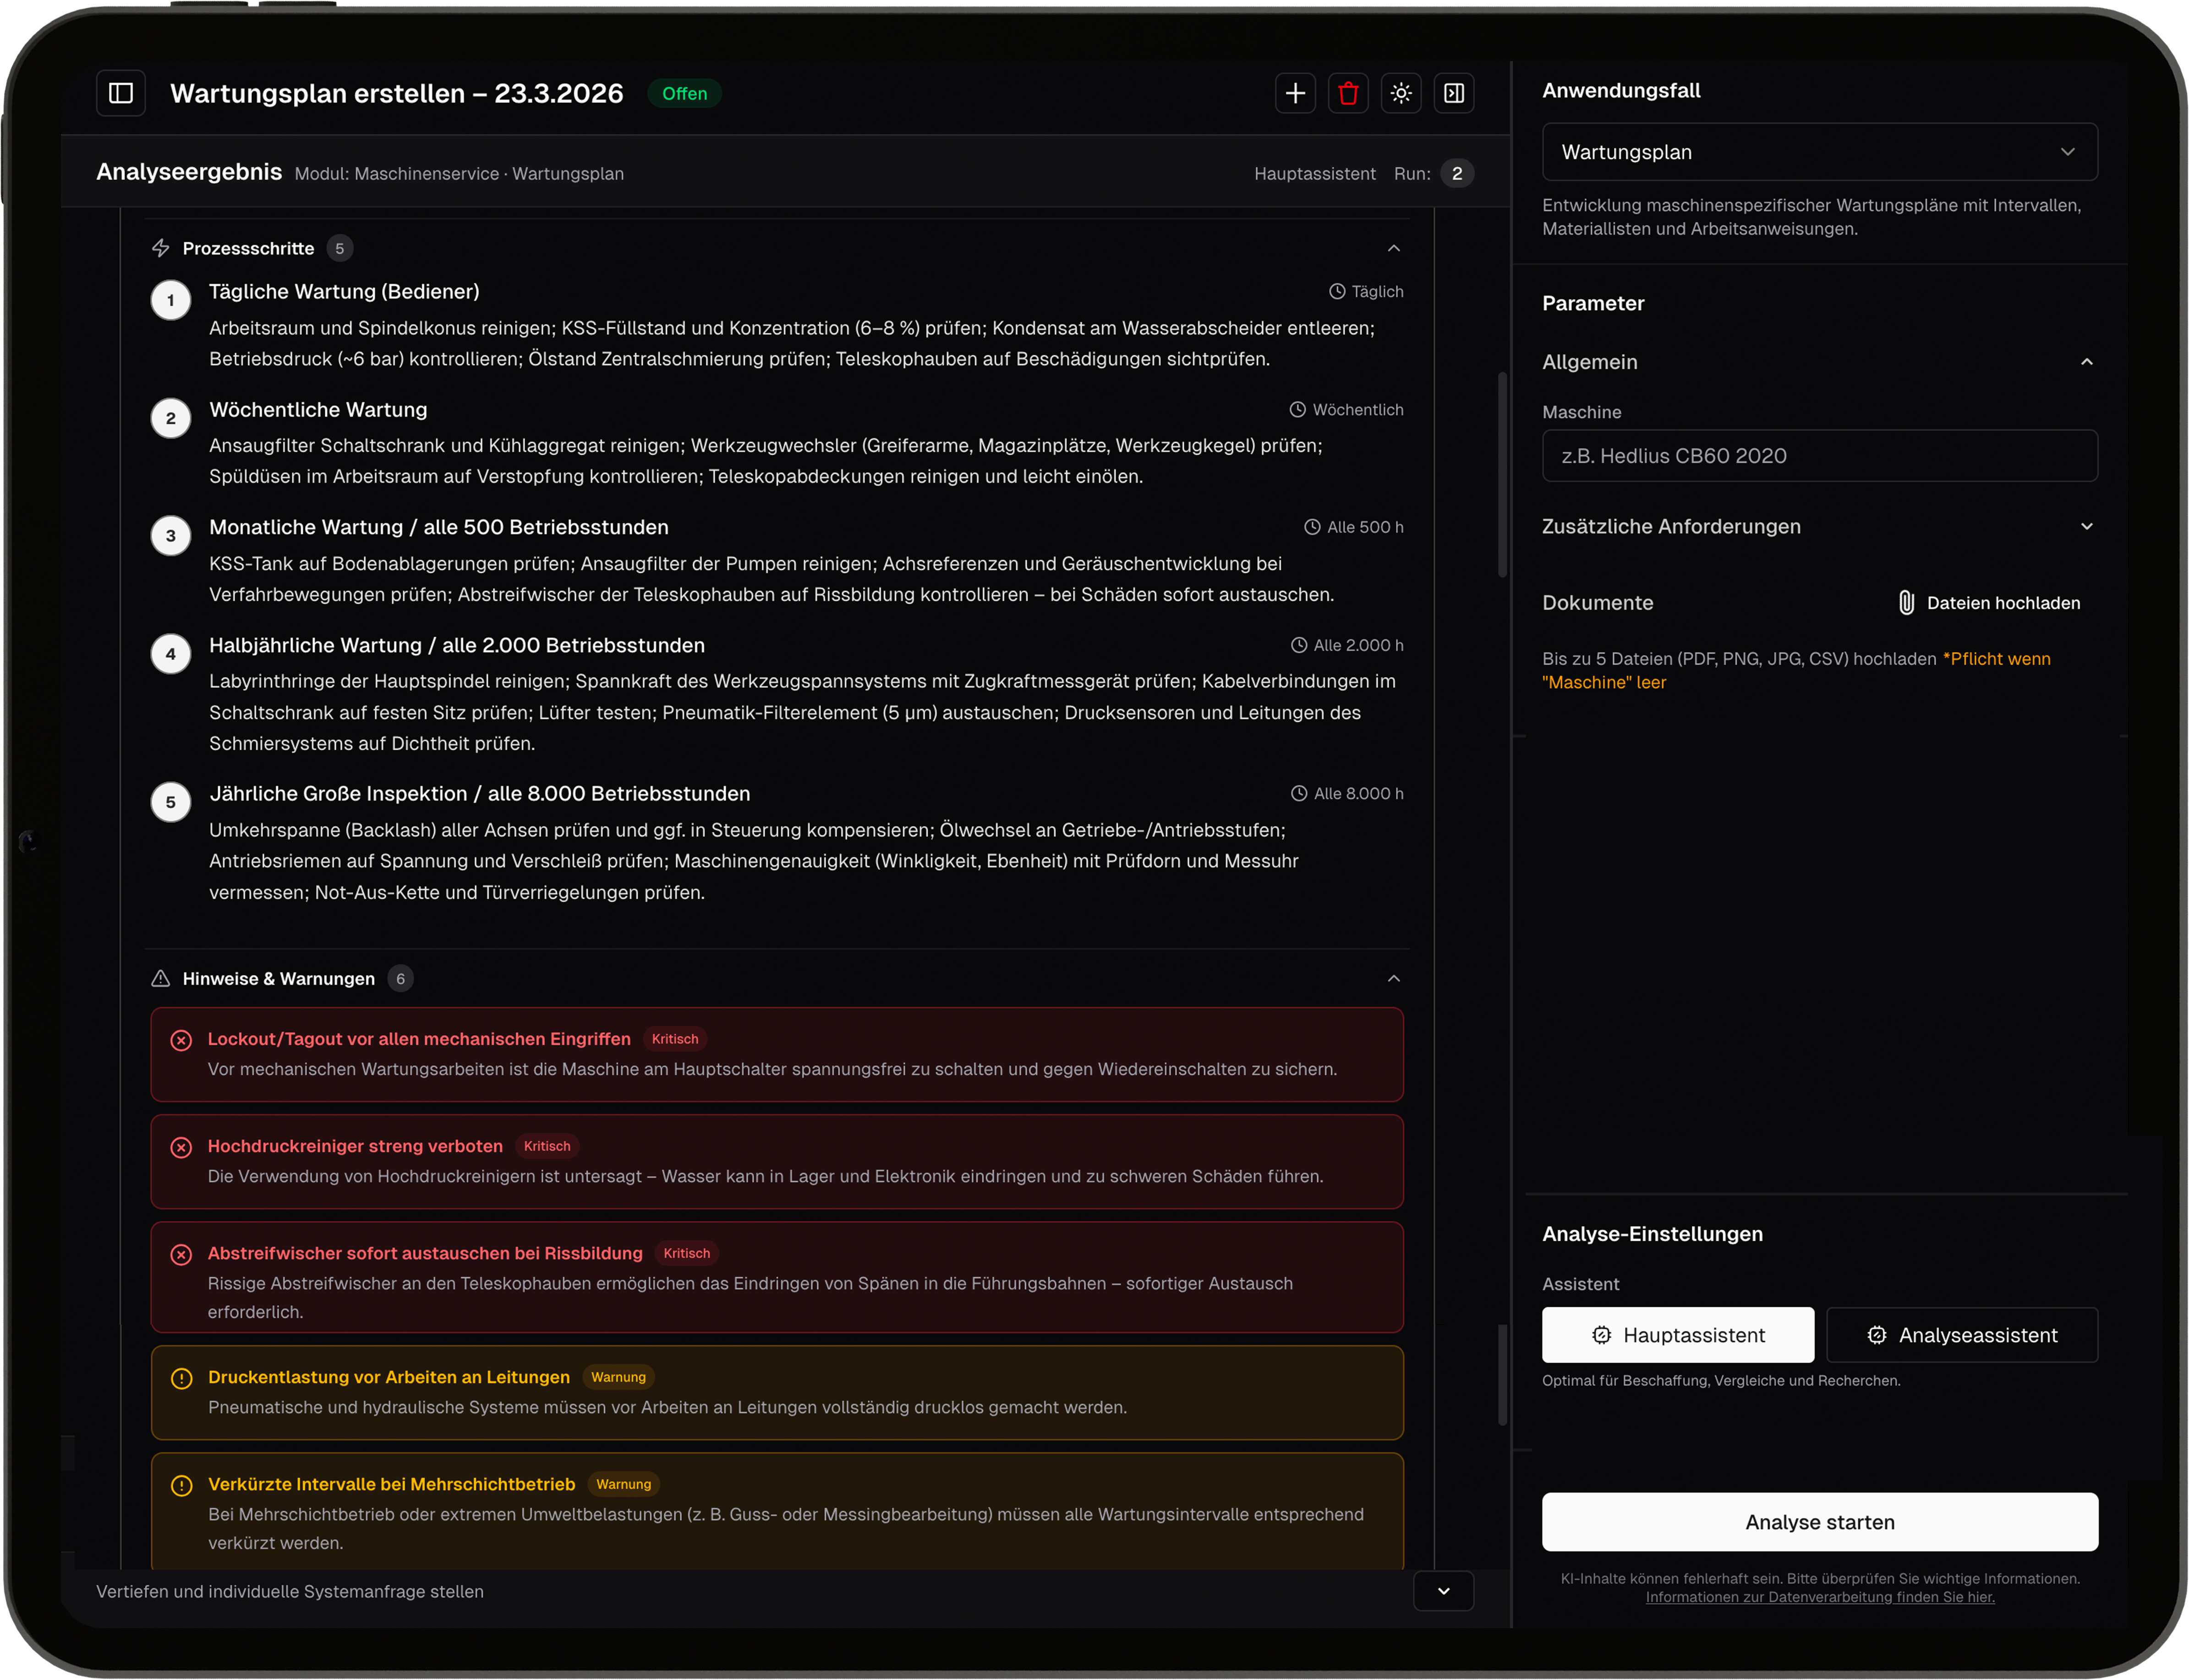
Task: Collapse the right panel with the toolbar icon
Action: [1454, 93]
